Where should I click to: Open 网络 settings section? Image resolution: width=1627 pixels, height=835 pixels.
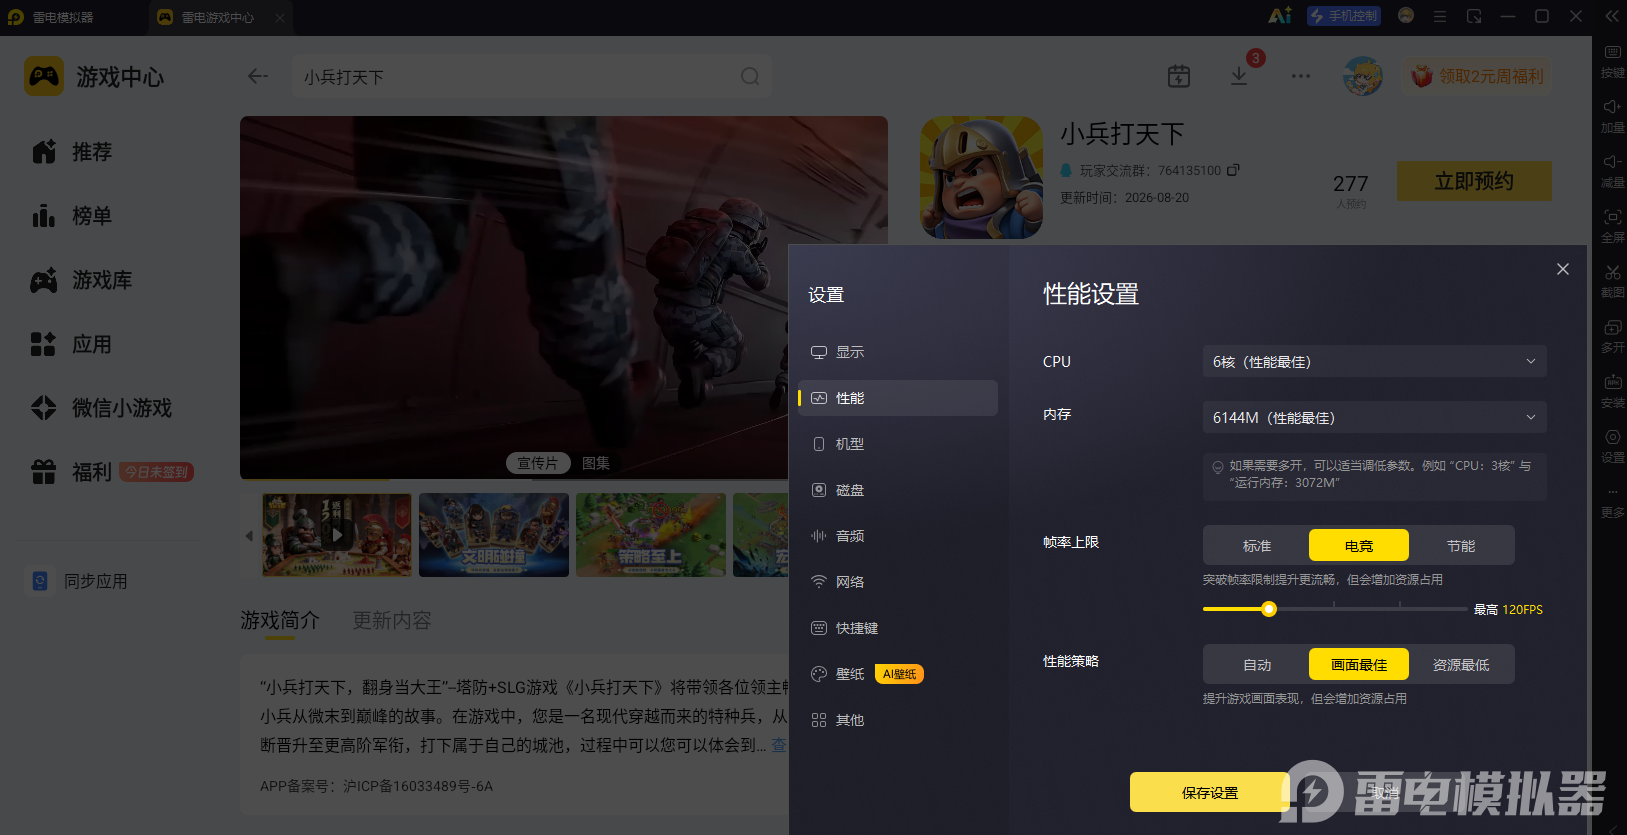pos(898,582)
